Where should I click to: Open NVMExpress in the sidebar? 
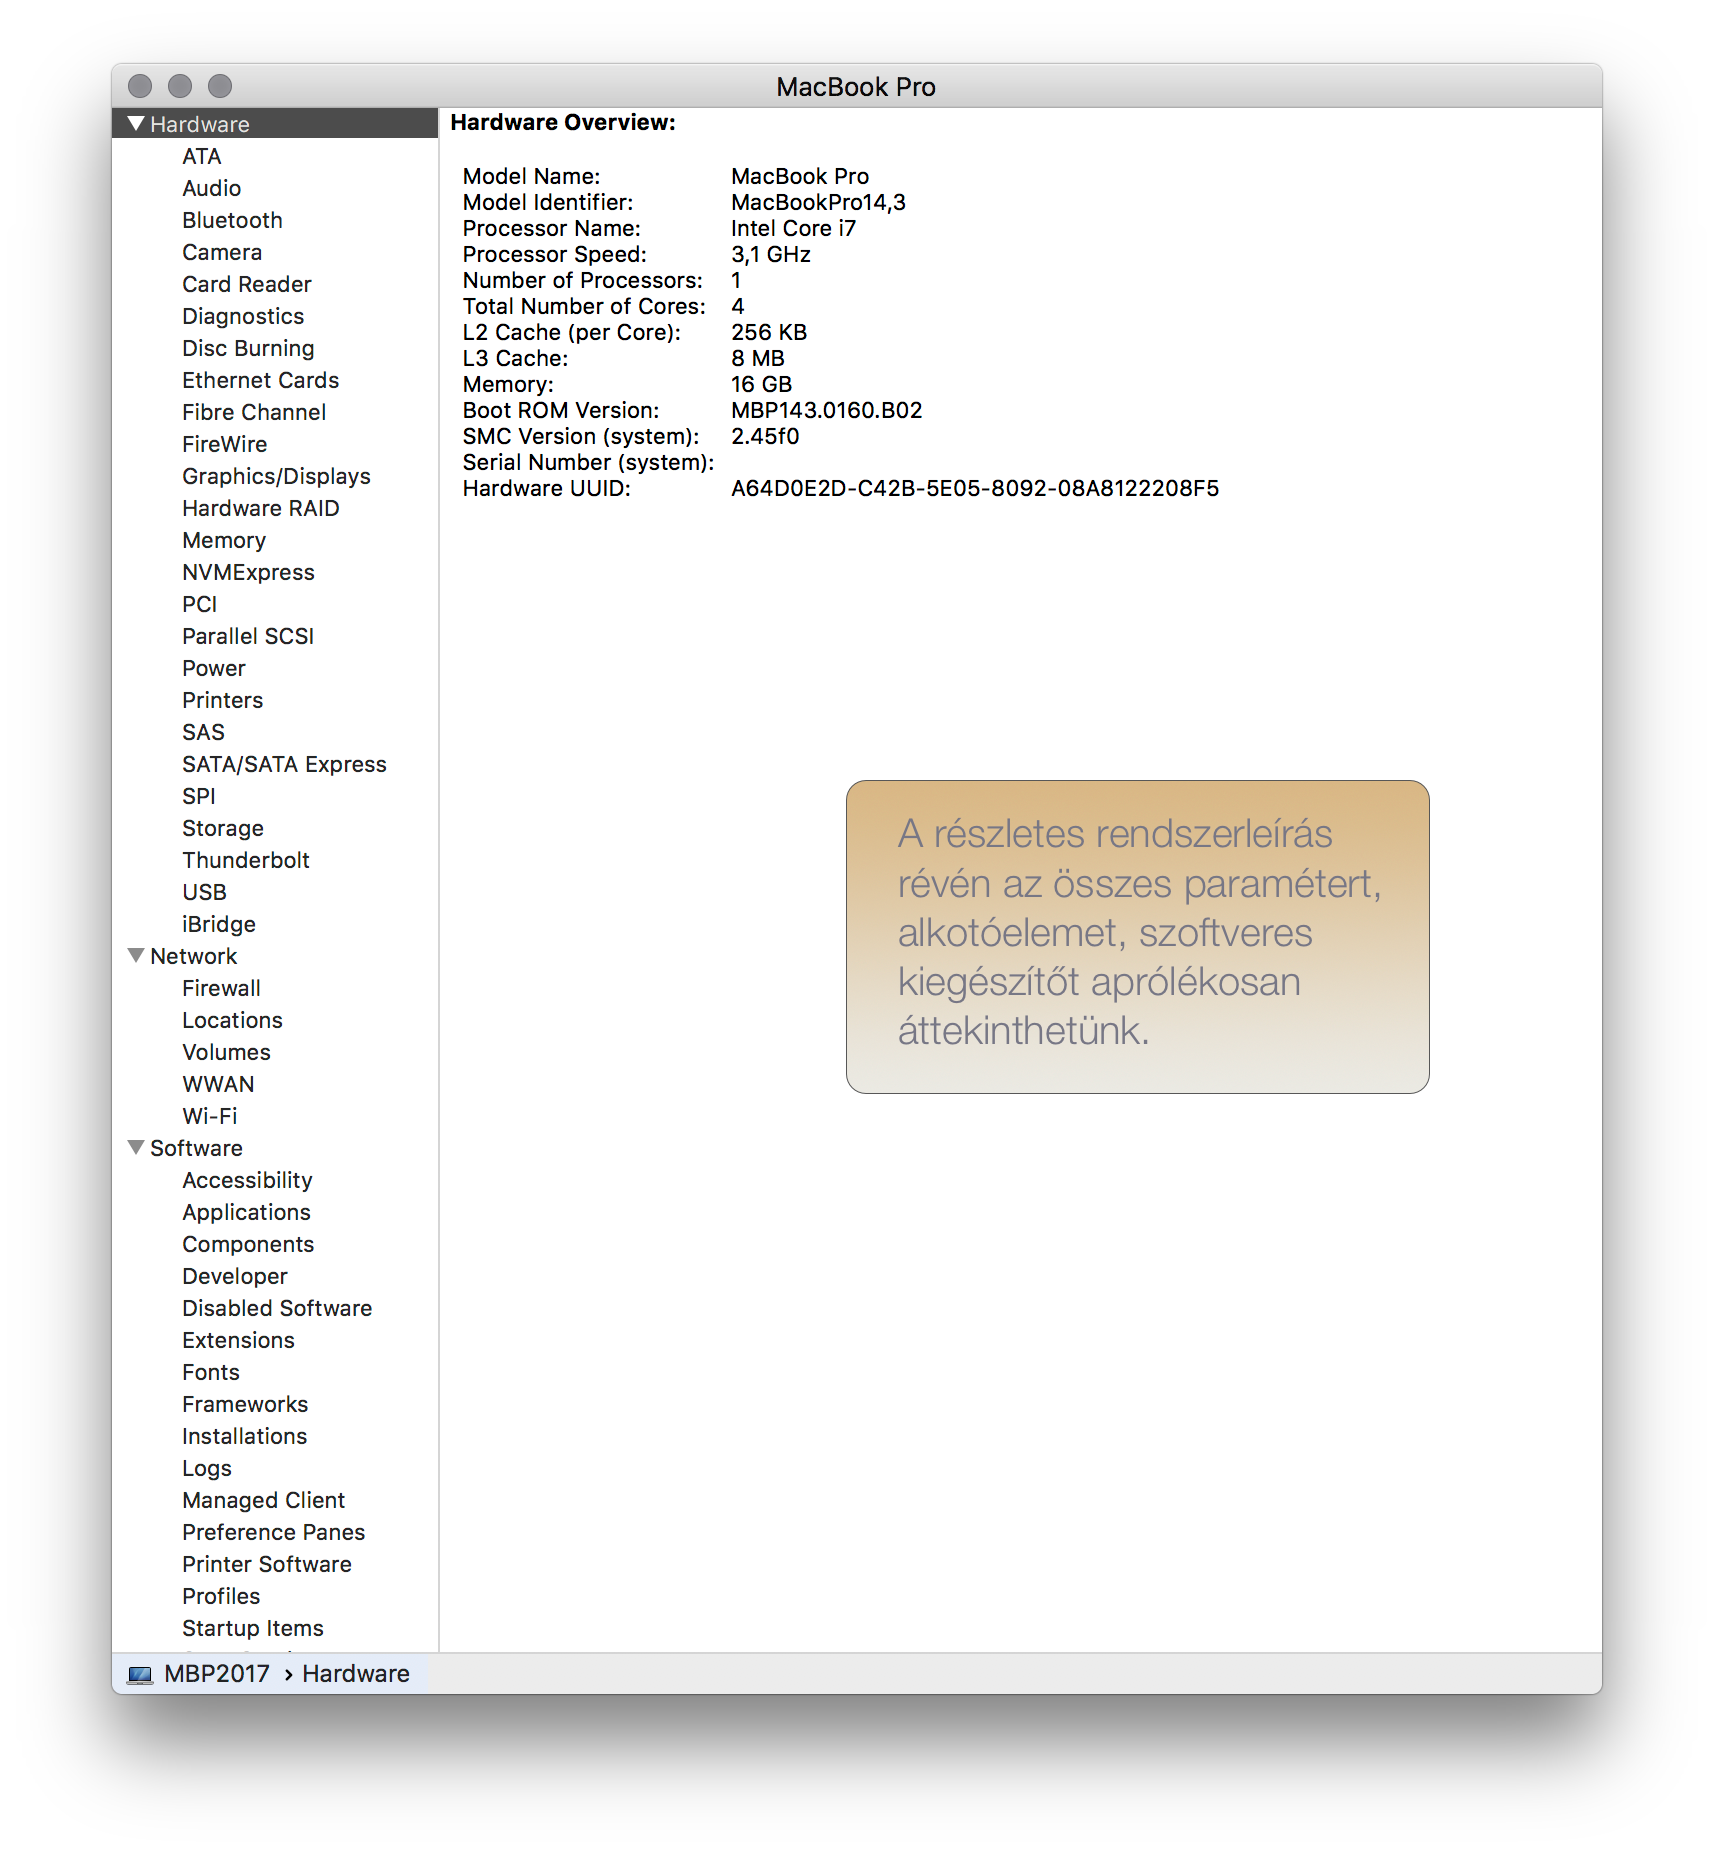click(x=248, y=572)
